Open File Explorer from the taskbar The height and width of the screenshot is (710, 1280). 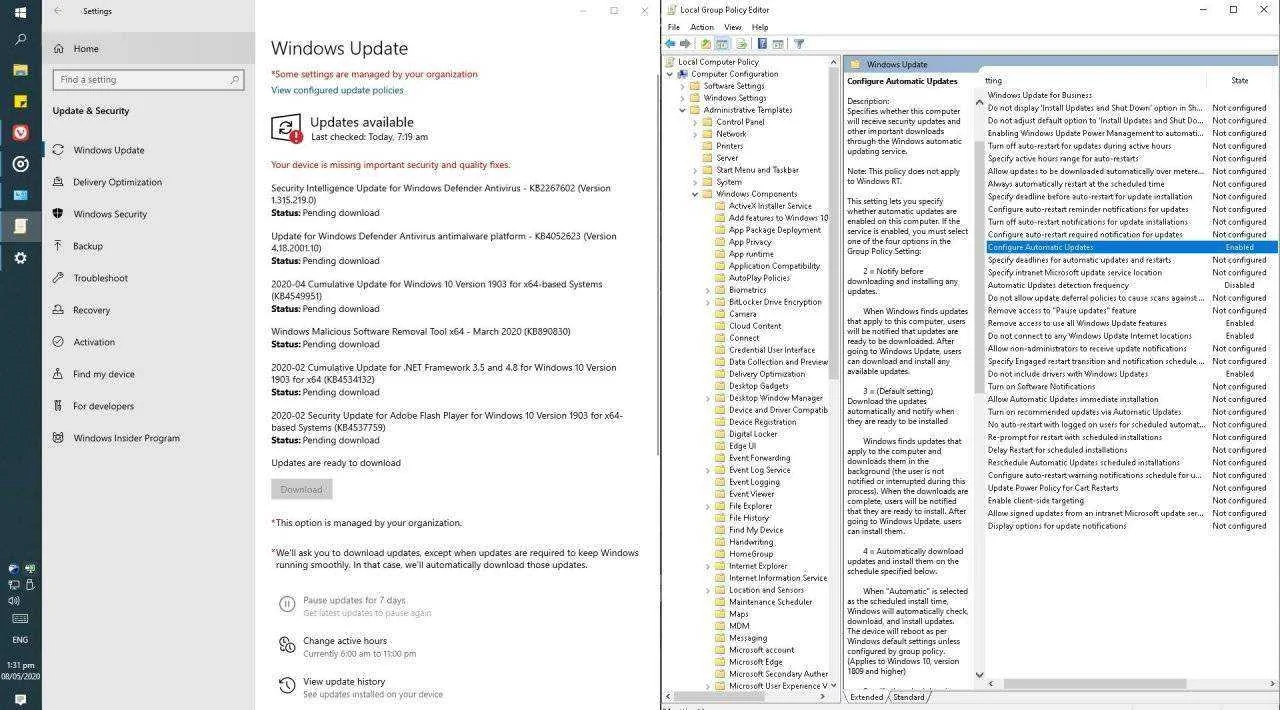[20, 70]
